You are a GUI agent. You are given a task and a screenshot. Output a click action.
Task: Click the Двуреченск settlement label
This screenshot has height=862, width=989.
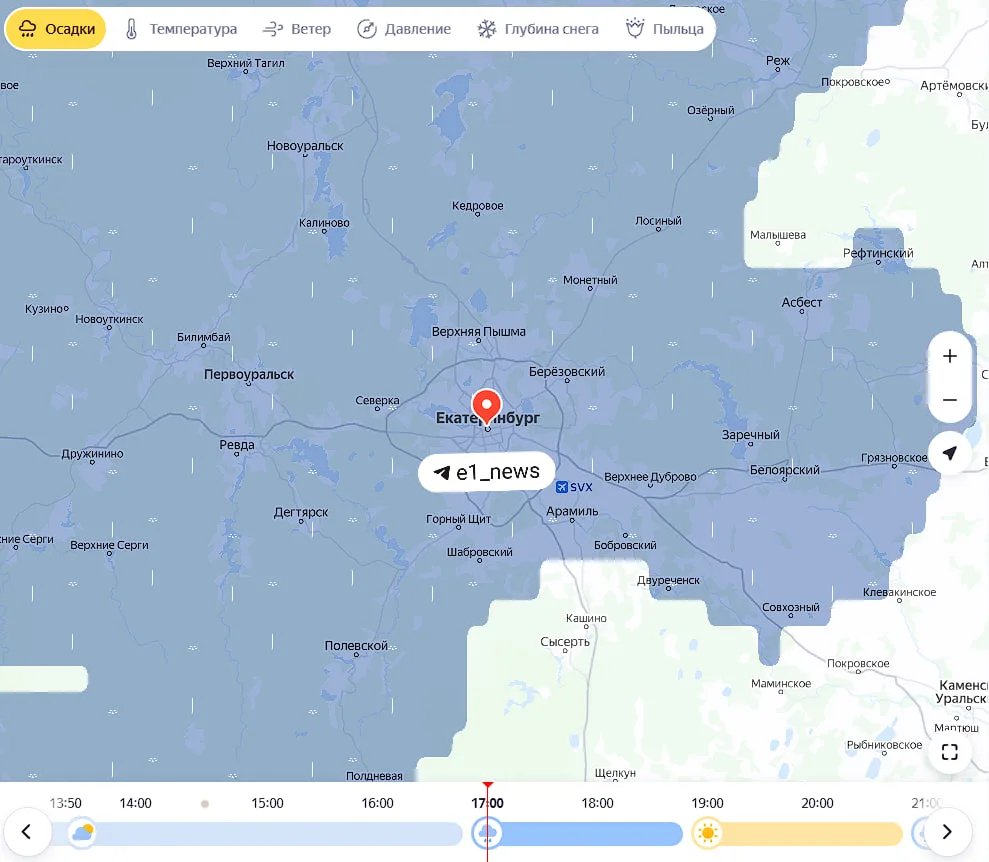tap(669, 580)
